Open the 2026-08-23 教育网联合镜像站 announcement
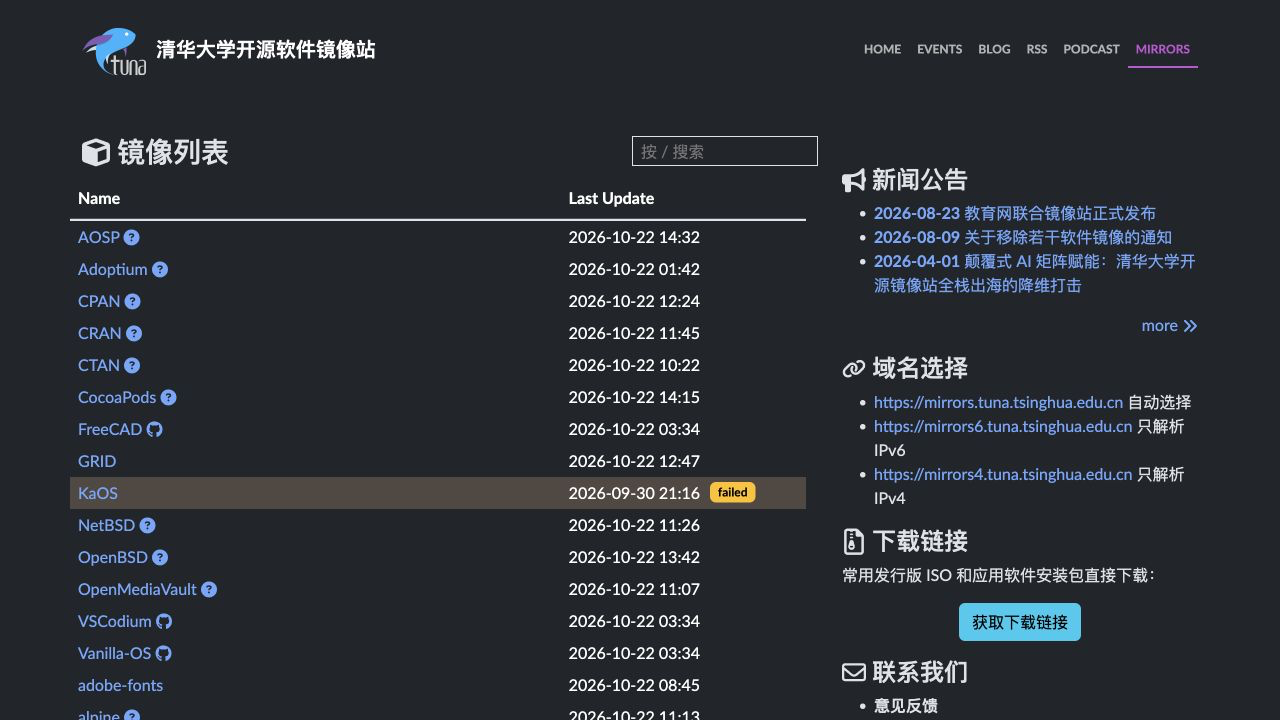This screenshot has width=1280, height=720. coord(1015,213)
